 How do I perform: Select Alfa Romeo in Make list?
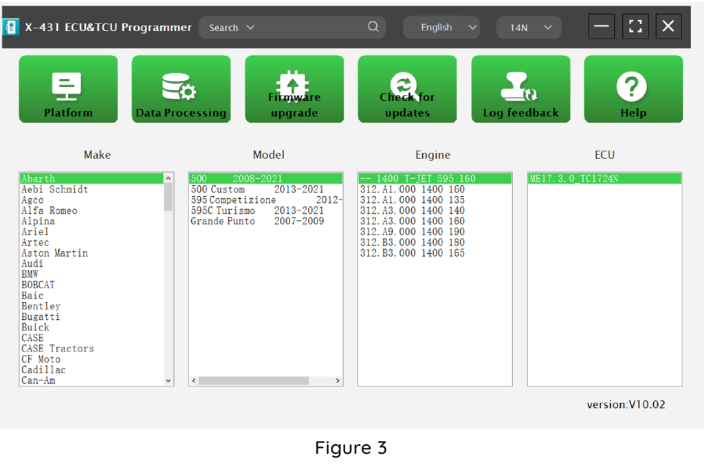click(x=49, y=211)
